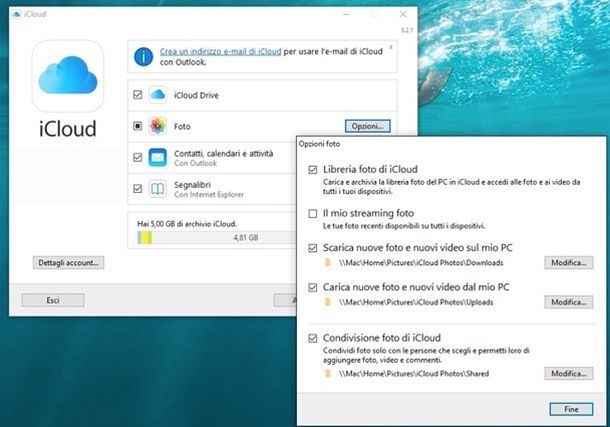
Task: Select the Uploads folder path text
Action: pos(416,302)
